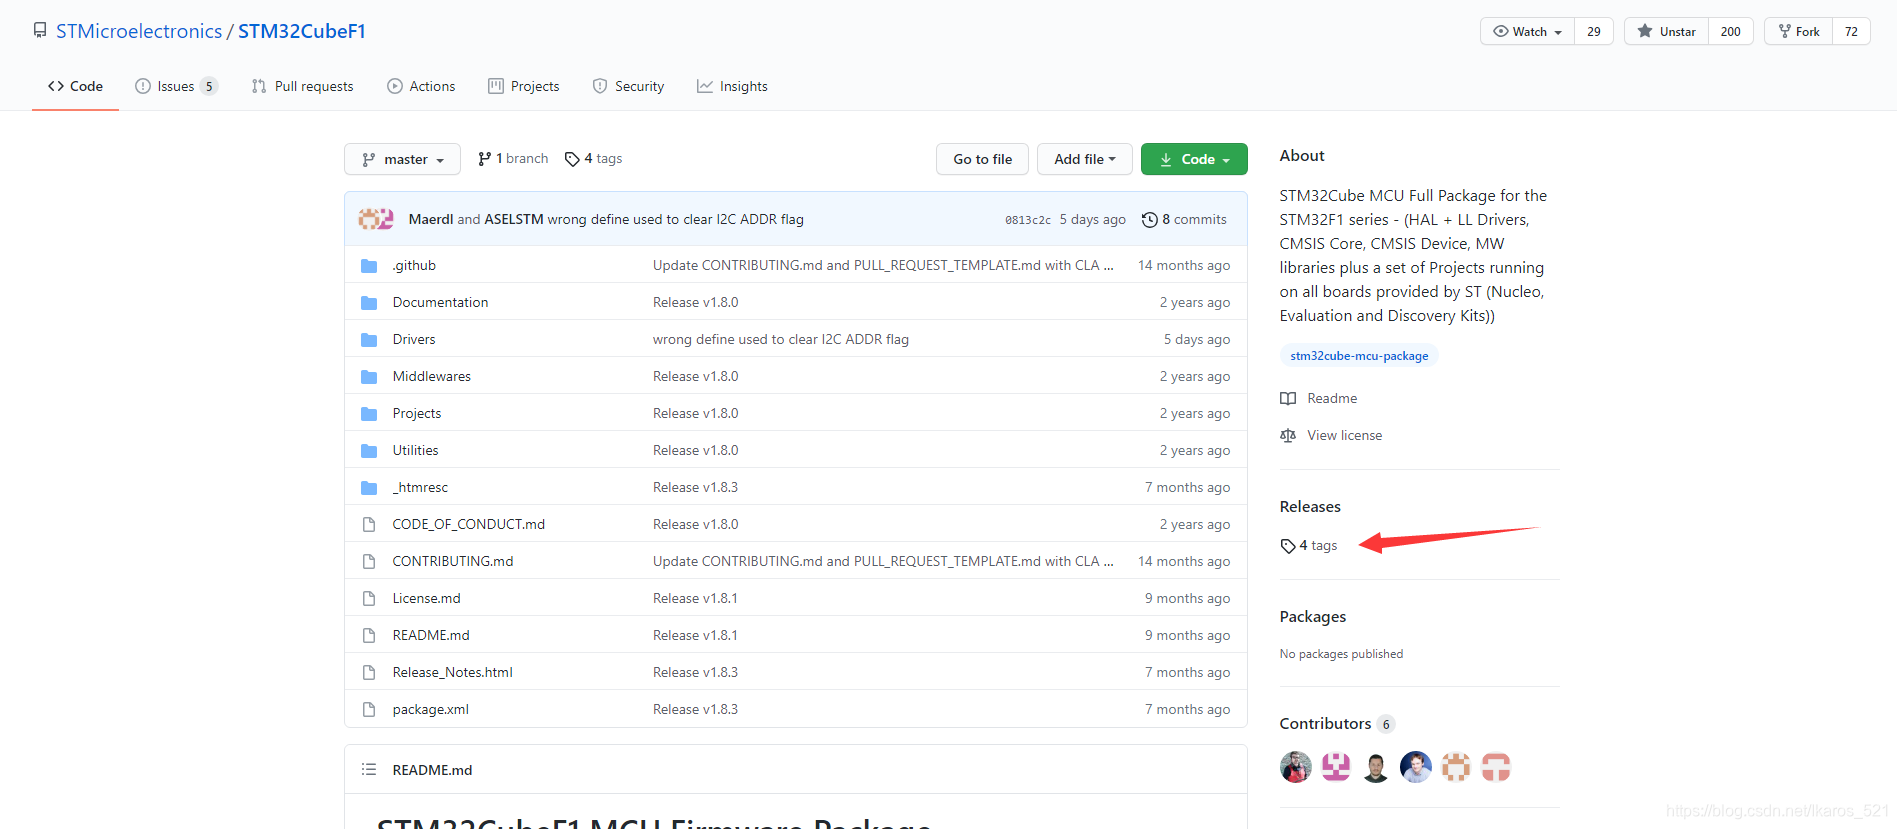The width and height of the screenshot is (1897, 829).
Task: Open the Contributors heading link
Action: (1337, 724)
